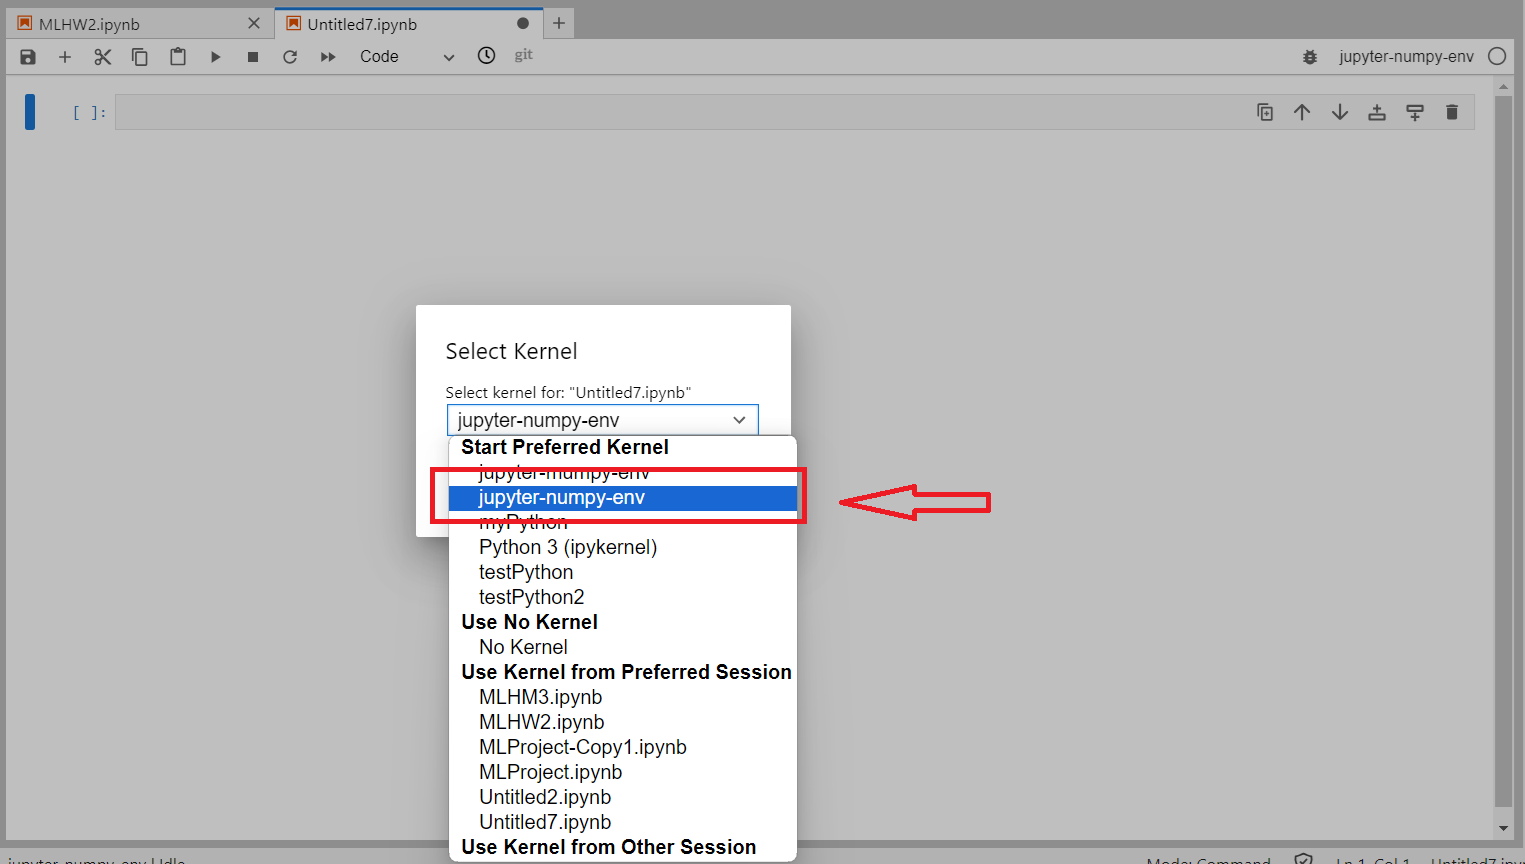
Task: Paste cell from the clipboard icon
Action: (x=178, y=57)
